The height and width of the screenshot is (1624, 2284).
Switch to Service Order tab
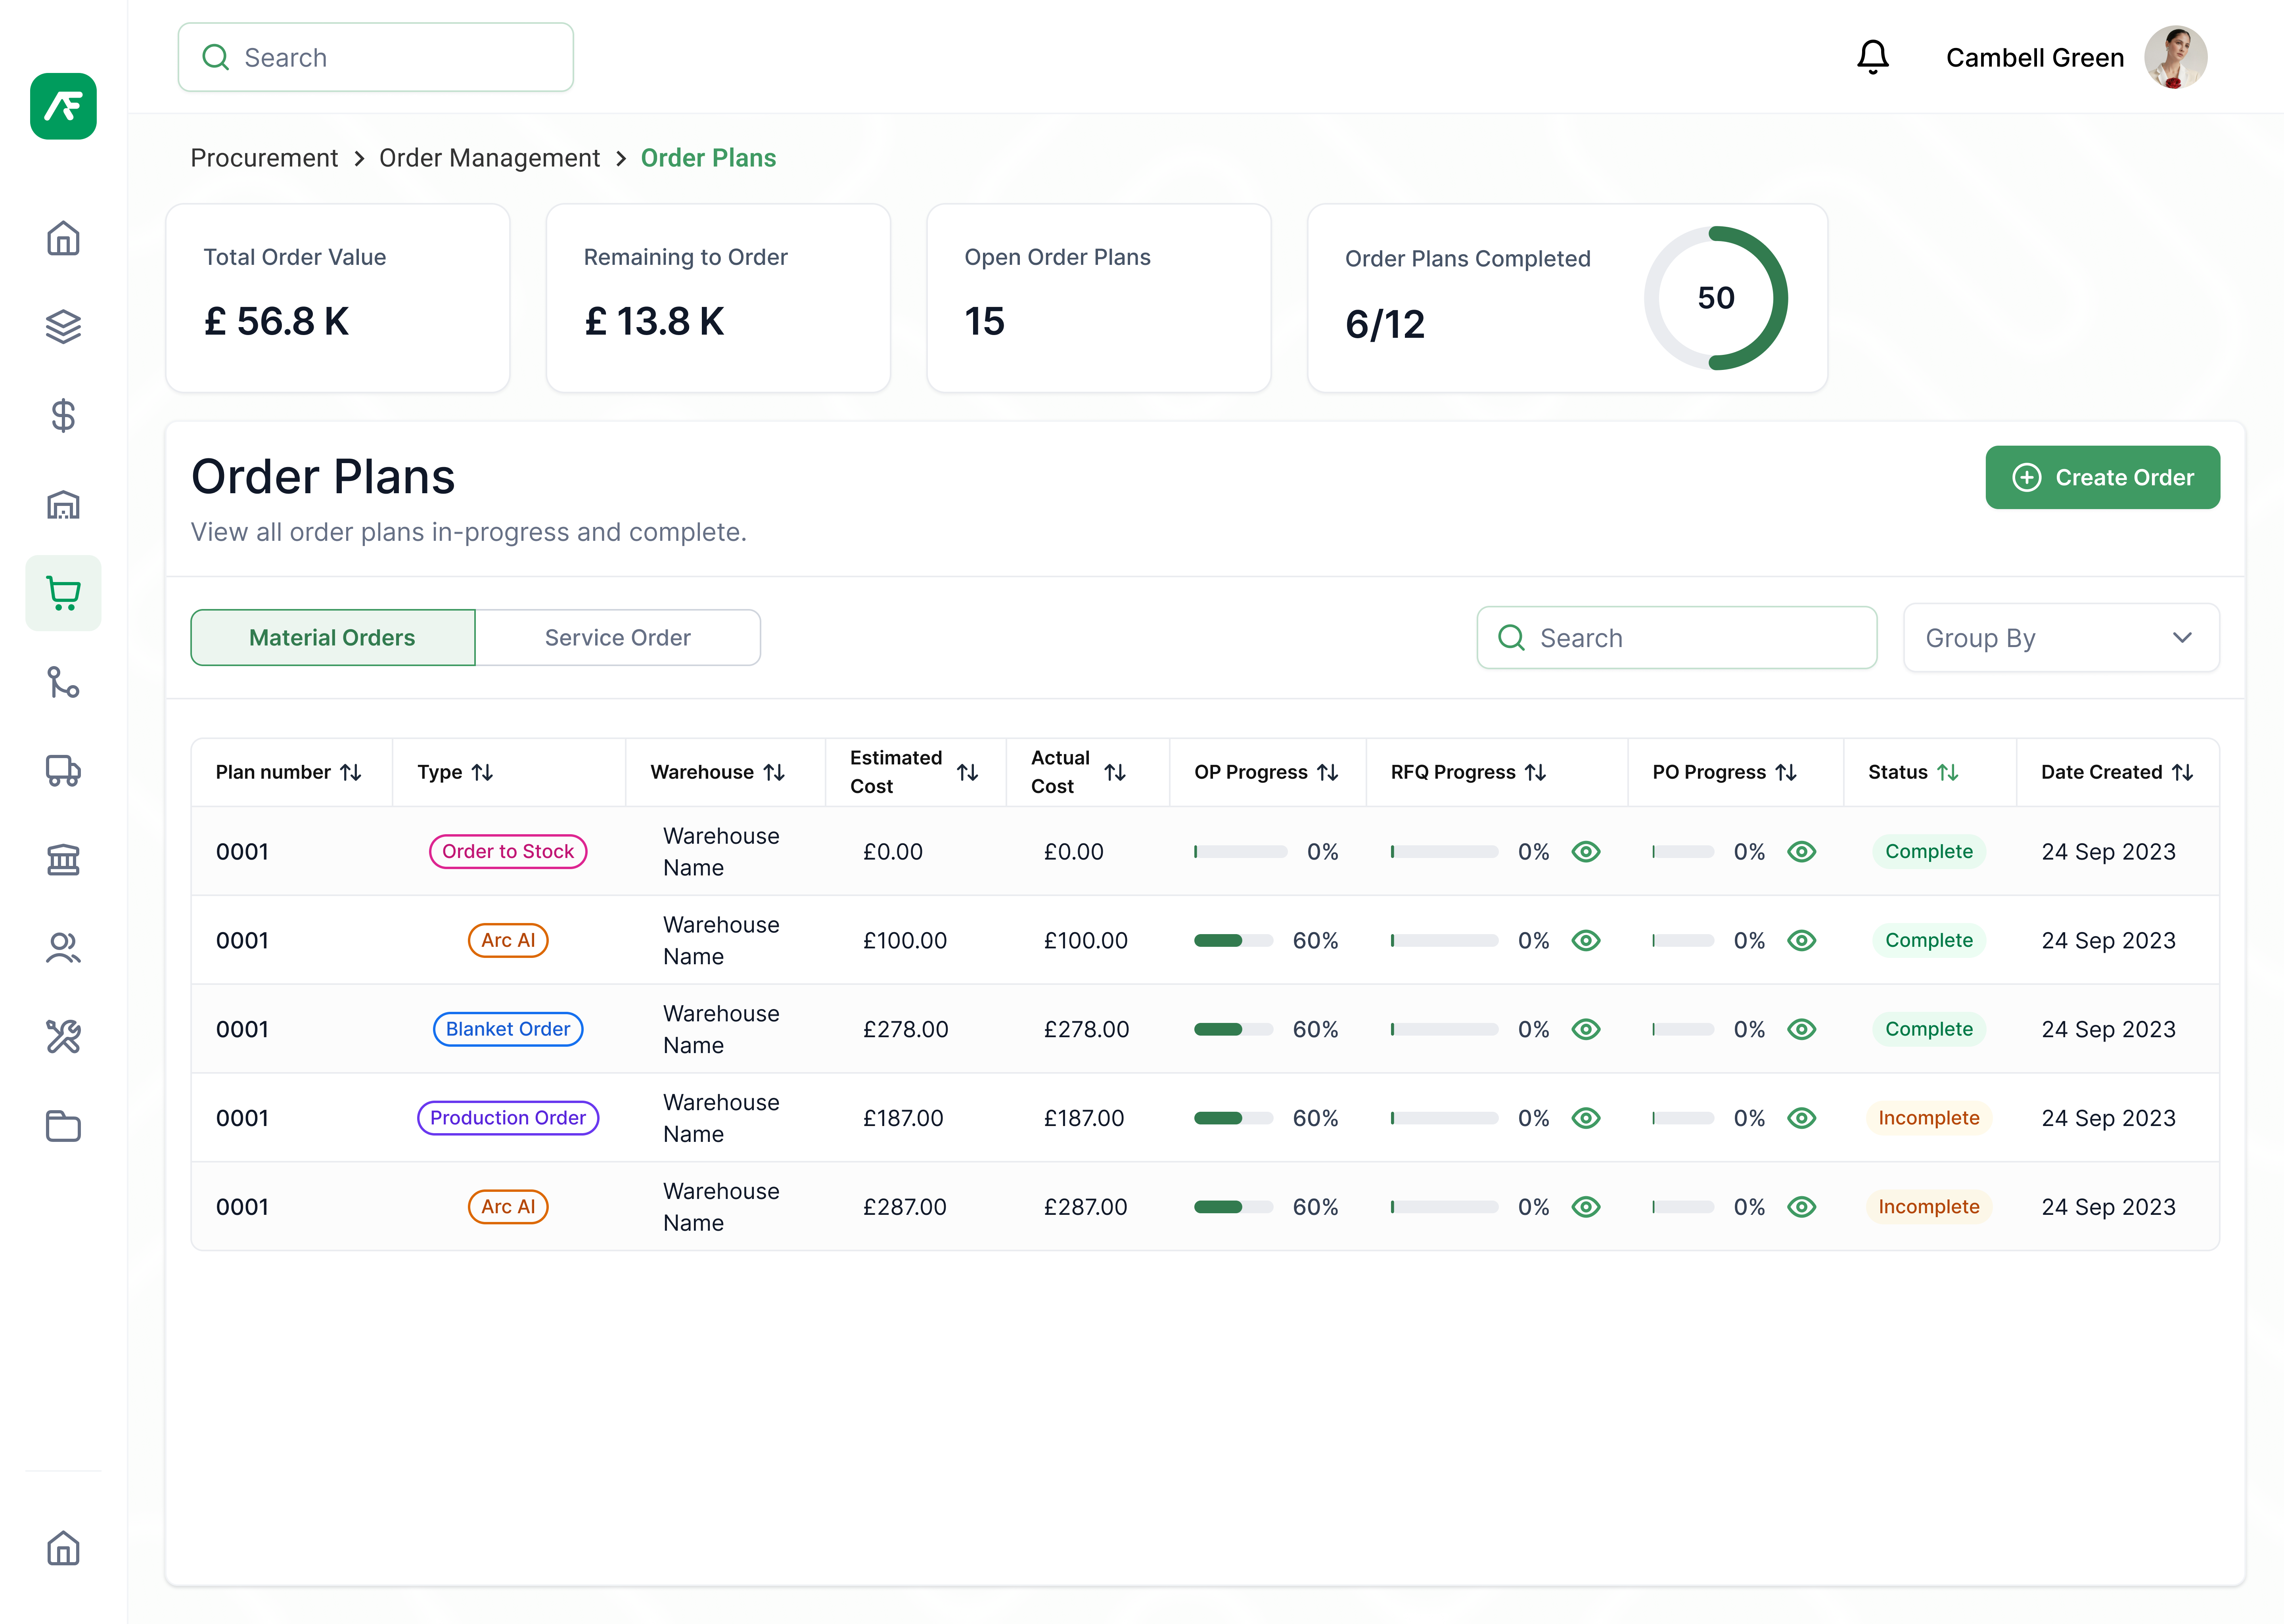tap(617, 636)
